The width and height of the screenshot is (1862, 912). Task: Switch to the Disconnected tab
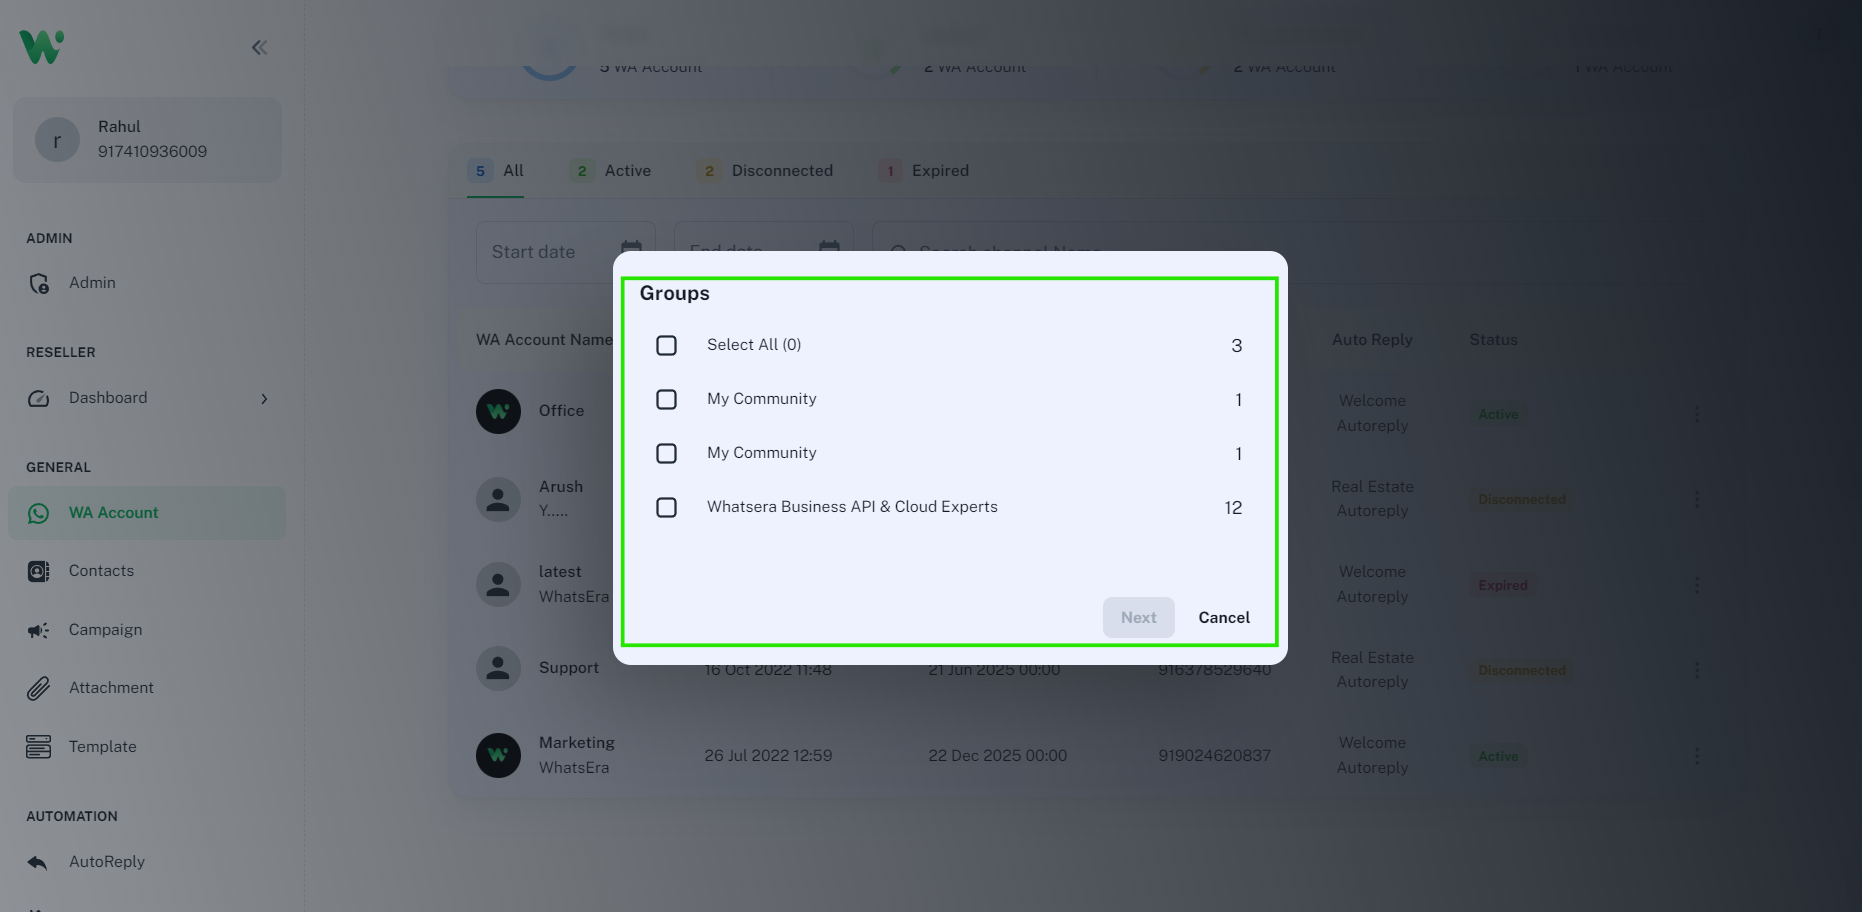pos(781,171)
